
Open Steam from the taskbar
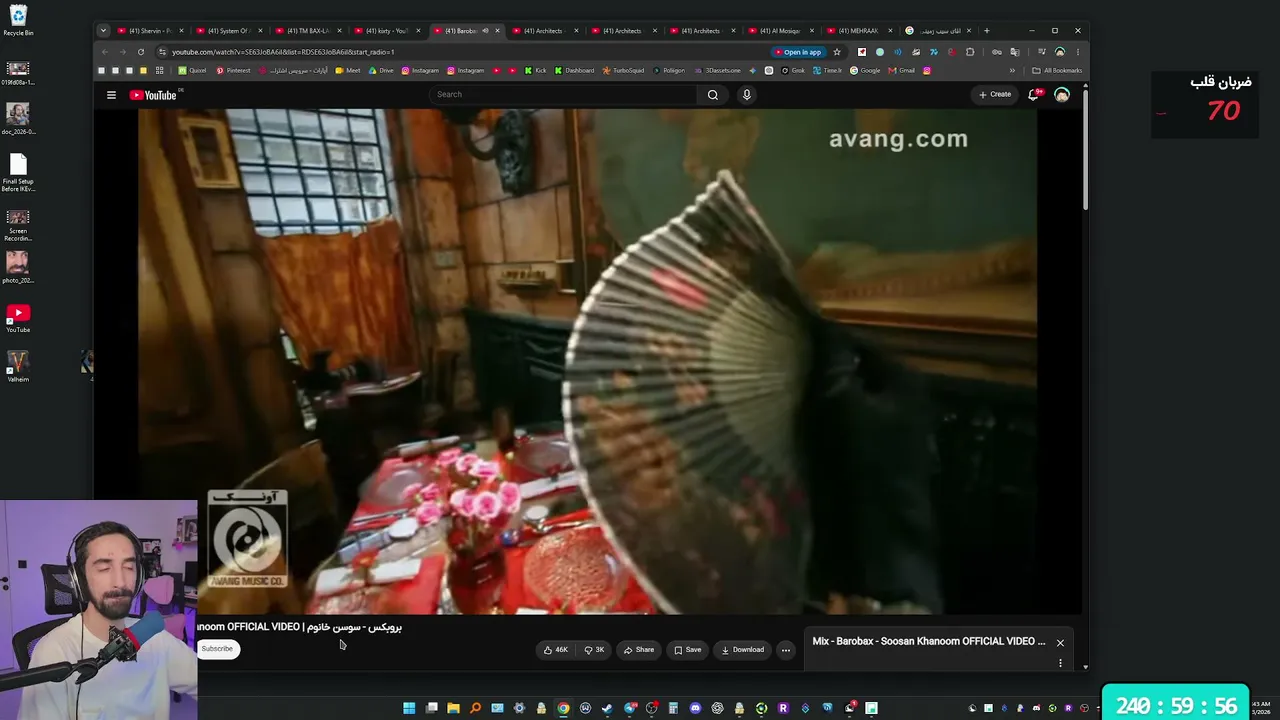coord(607,708)
